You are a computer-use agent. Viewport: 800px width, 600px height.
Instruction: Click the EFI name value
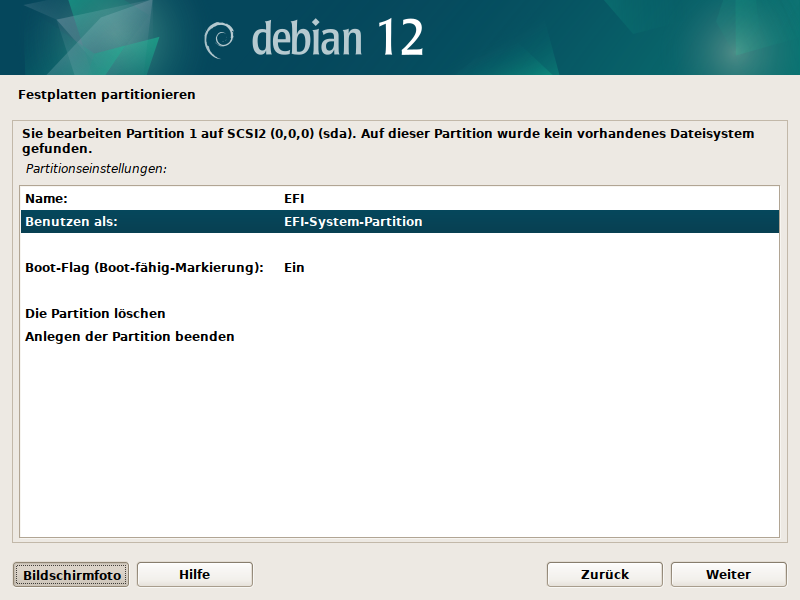coord(294,199)
